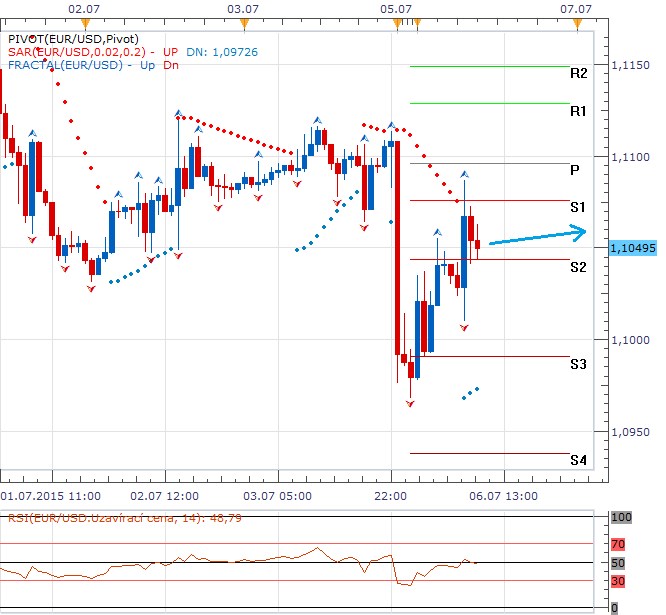Click the RSI 70 overbought level label
666x615 pixels.
coord(617,544)
